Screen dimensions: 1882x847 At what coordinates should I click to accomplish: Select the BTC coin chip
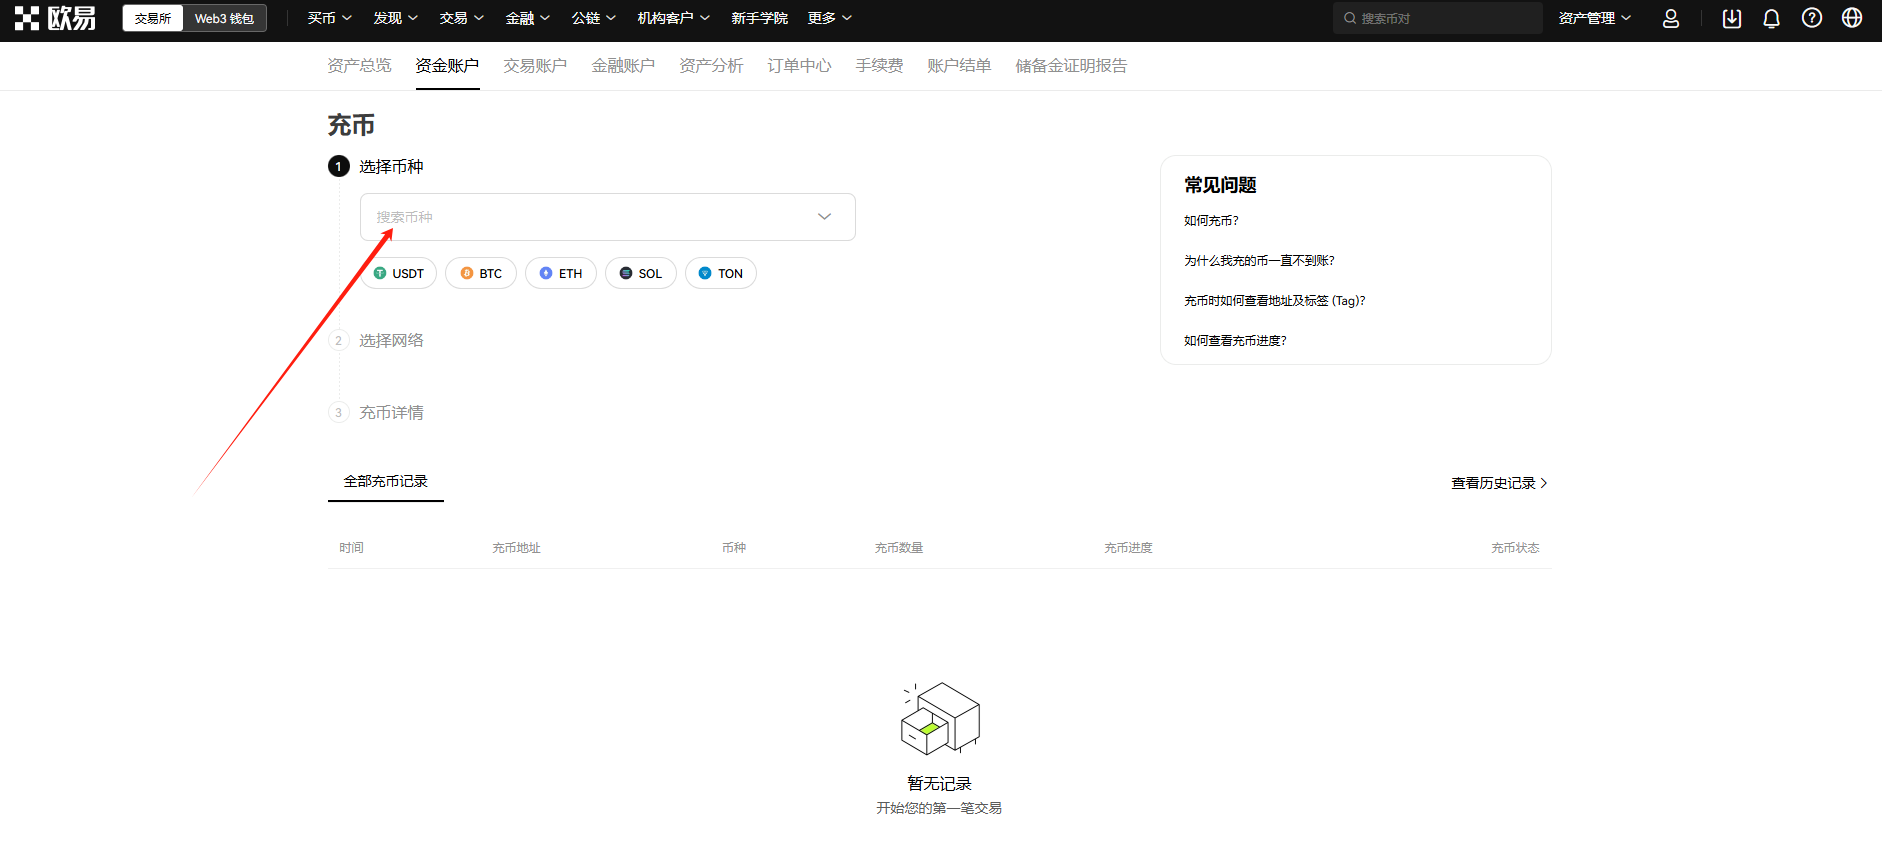pos(481,273)
